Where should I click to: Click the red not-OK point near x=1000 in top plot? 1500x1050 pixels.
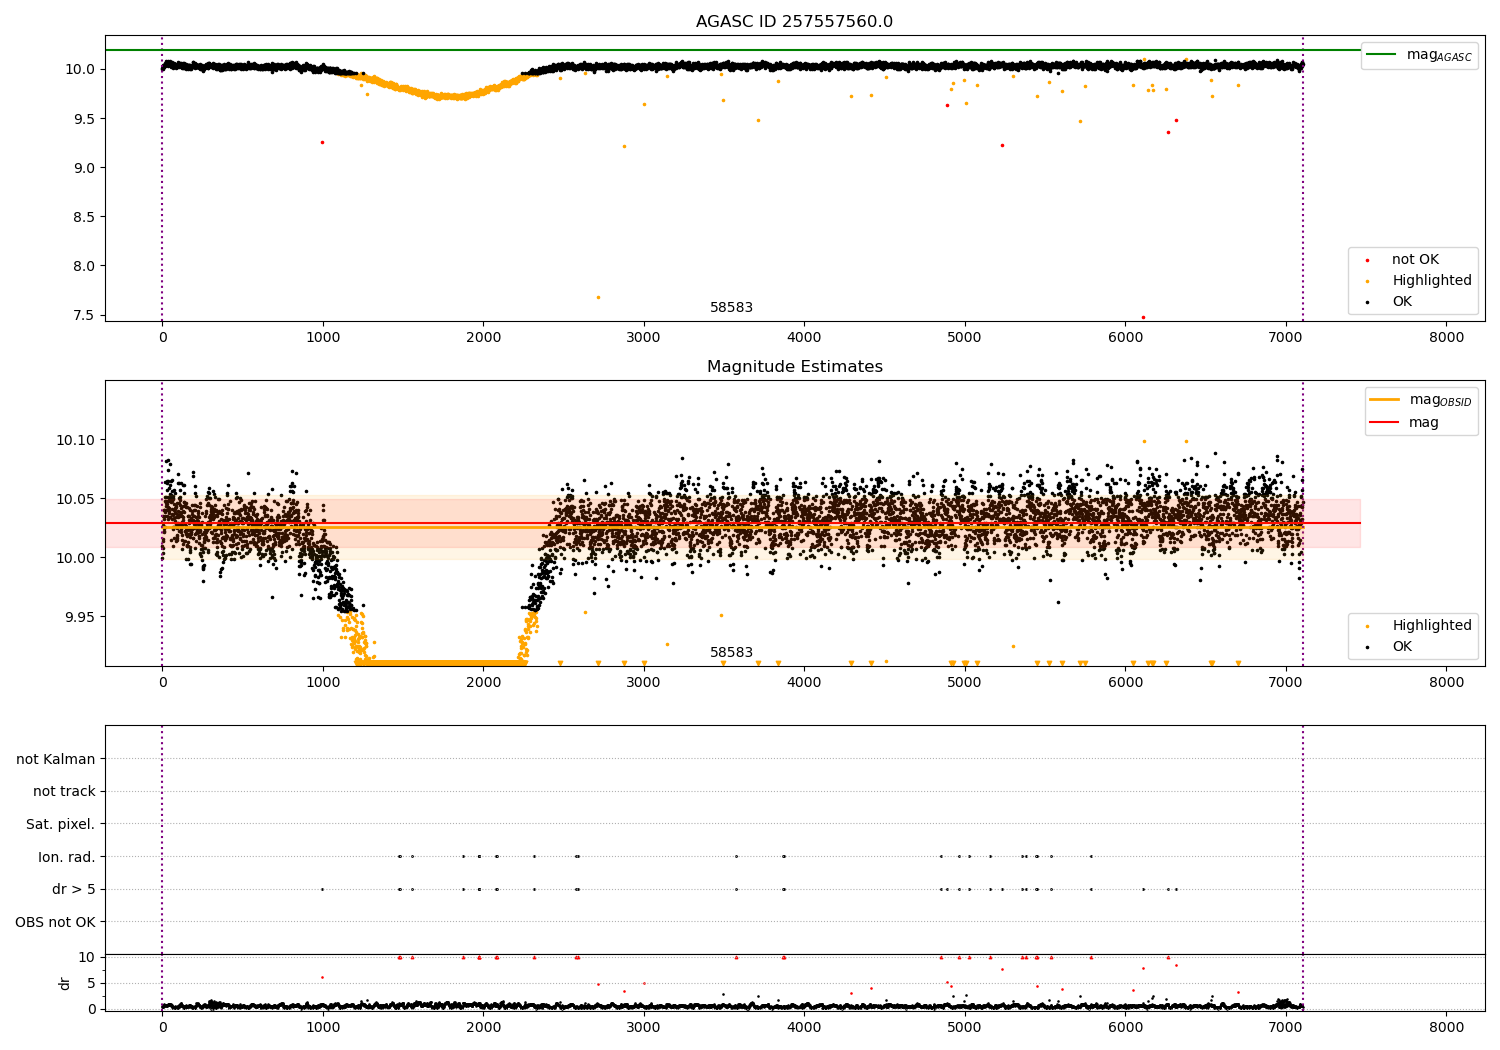tap(322, 142)
